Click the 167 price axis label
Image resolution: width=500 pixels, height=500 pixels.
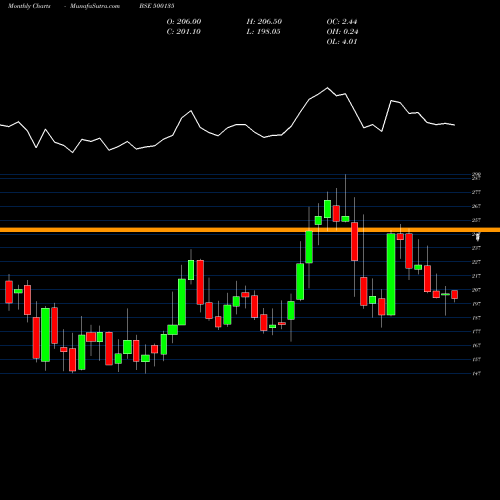pos(476,346)
